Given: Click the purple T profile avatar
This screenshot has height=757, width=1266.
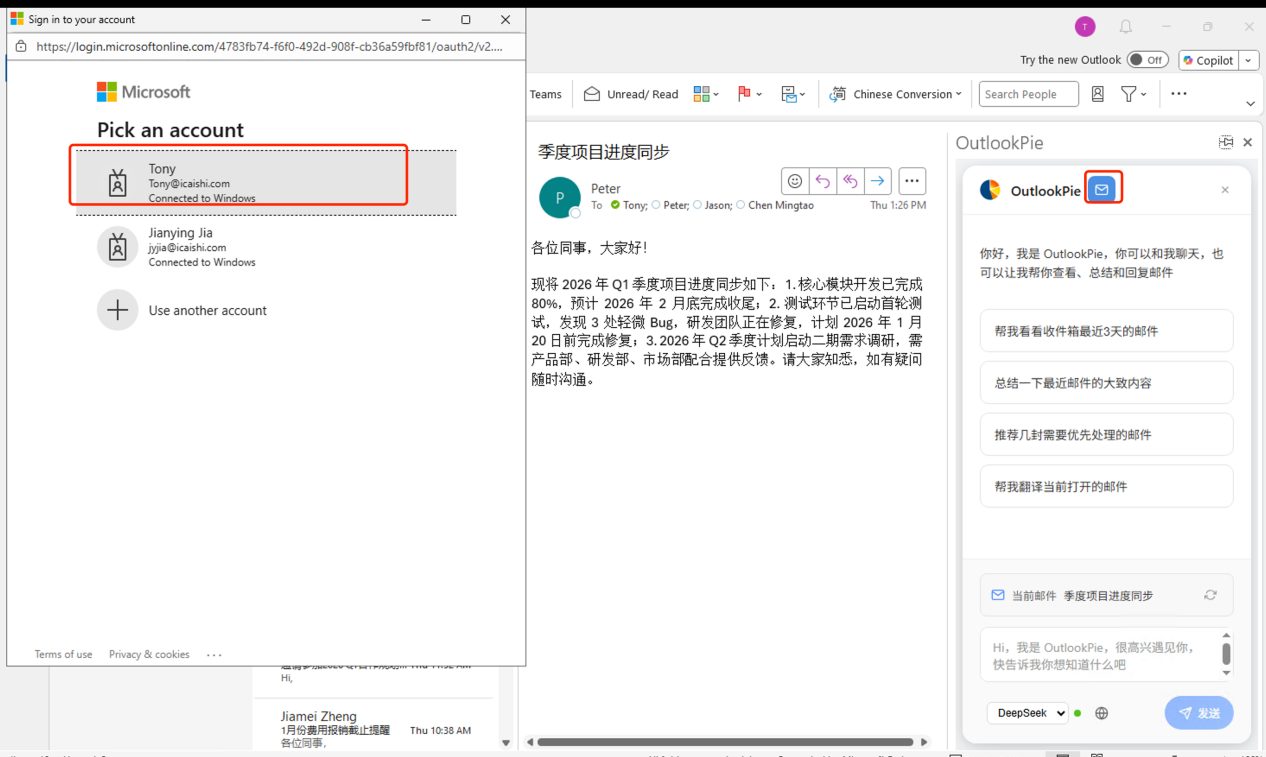Looking at the screenshot, I should tap(1085, 27).
